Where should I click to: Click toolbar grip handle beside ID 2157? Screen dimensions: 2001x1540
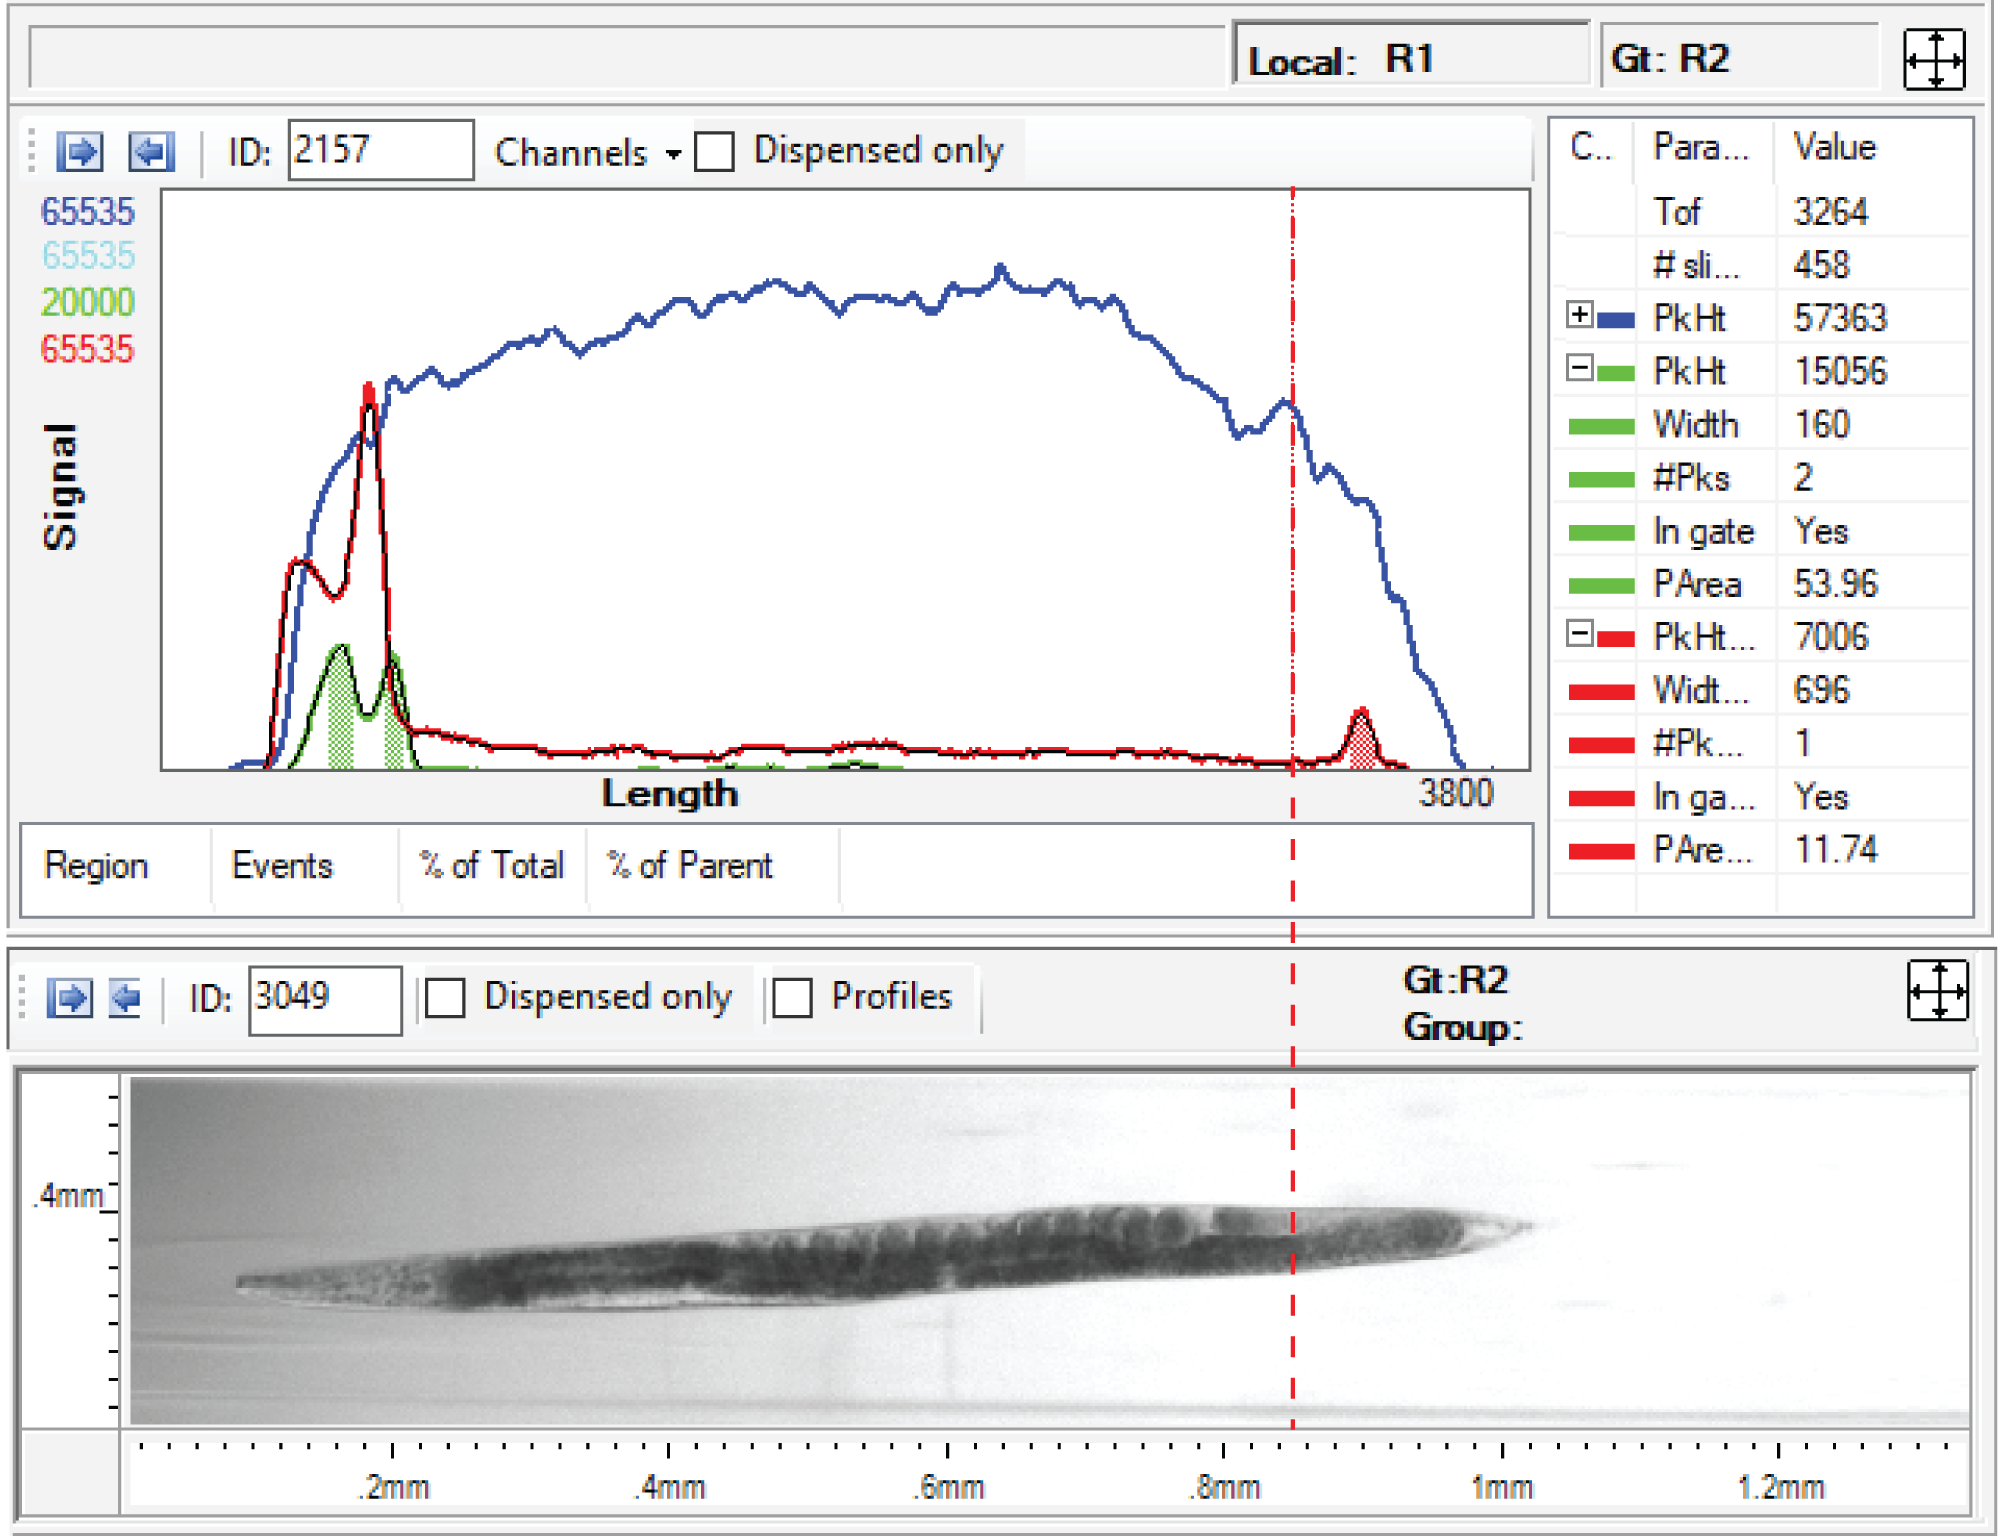(32, 151)
